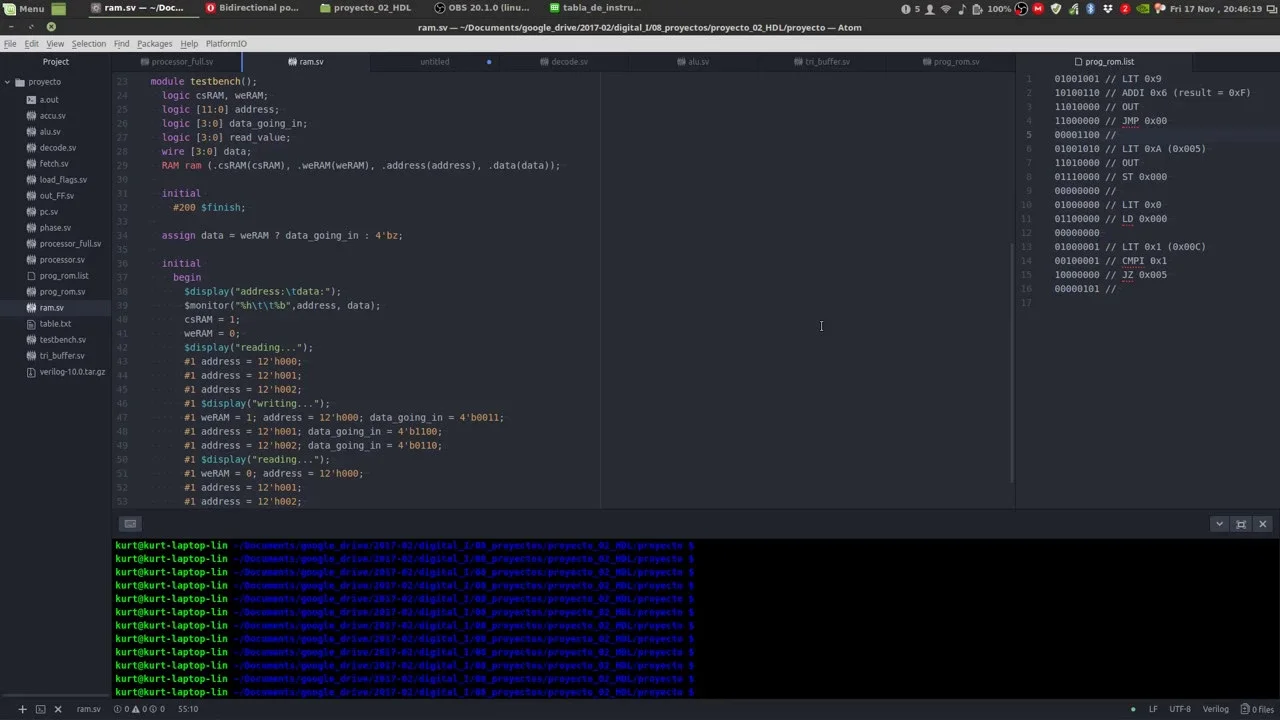Click the Dropbox tray icon
1280x720 pixels.
click(x=1108, y=8)
